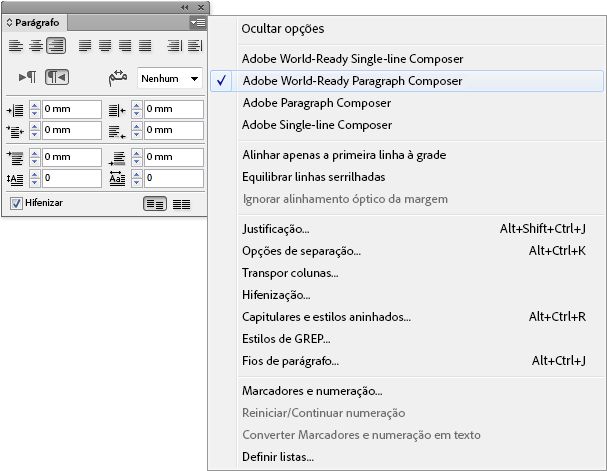The width and height of the screenshot is (607, 471).
Task: Focus the space after 0 mm field
Action: 174,157
